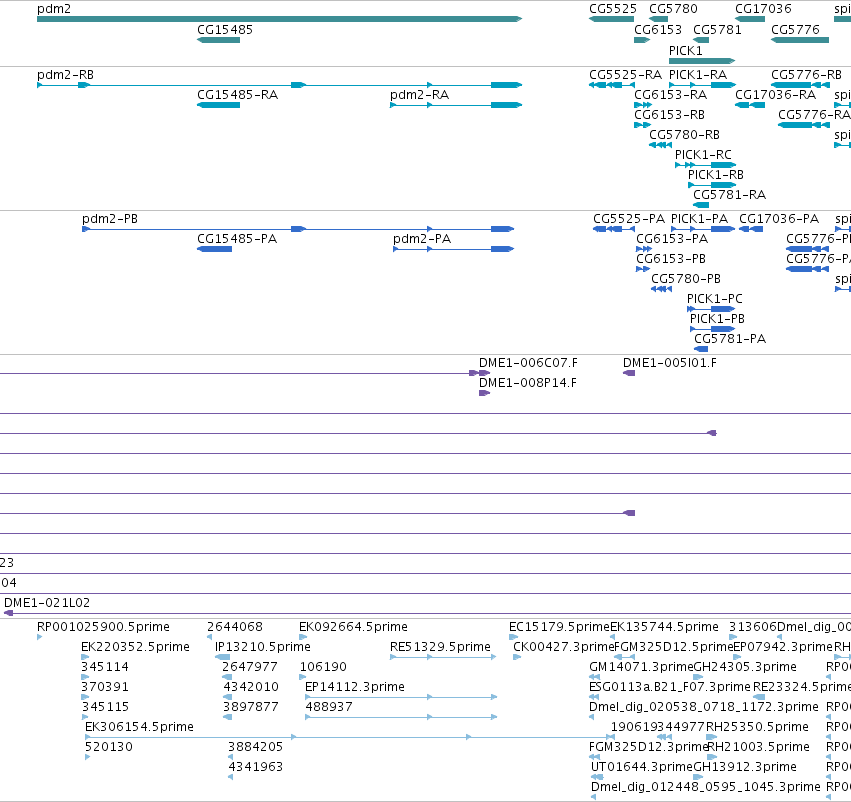The image size is (851, 802).
Task: Click the CG5780-RB transcript label
Action: pyautogui.click(x=684, y=135)
